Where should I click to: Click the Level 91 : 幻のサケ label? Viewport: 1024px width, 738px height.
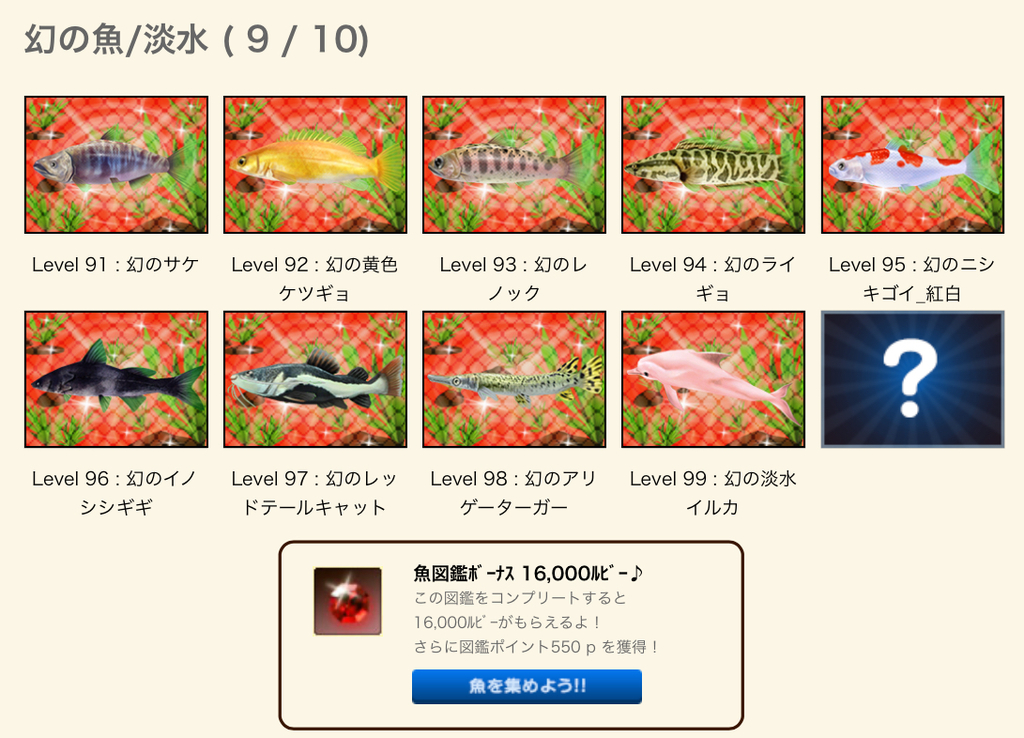click(116, 265)
